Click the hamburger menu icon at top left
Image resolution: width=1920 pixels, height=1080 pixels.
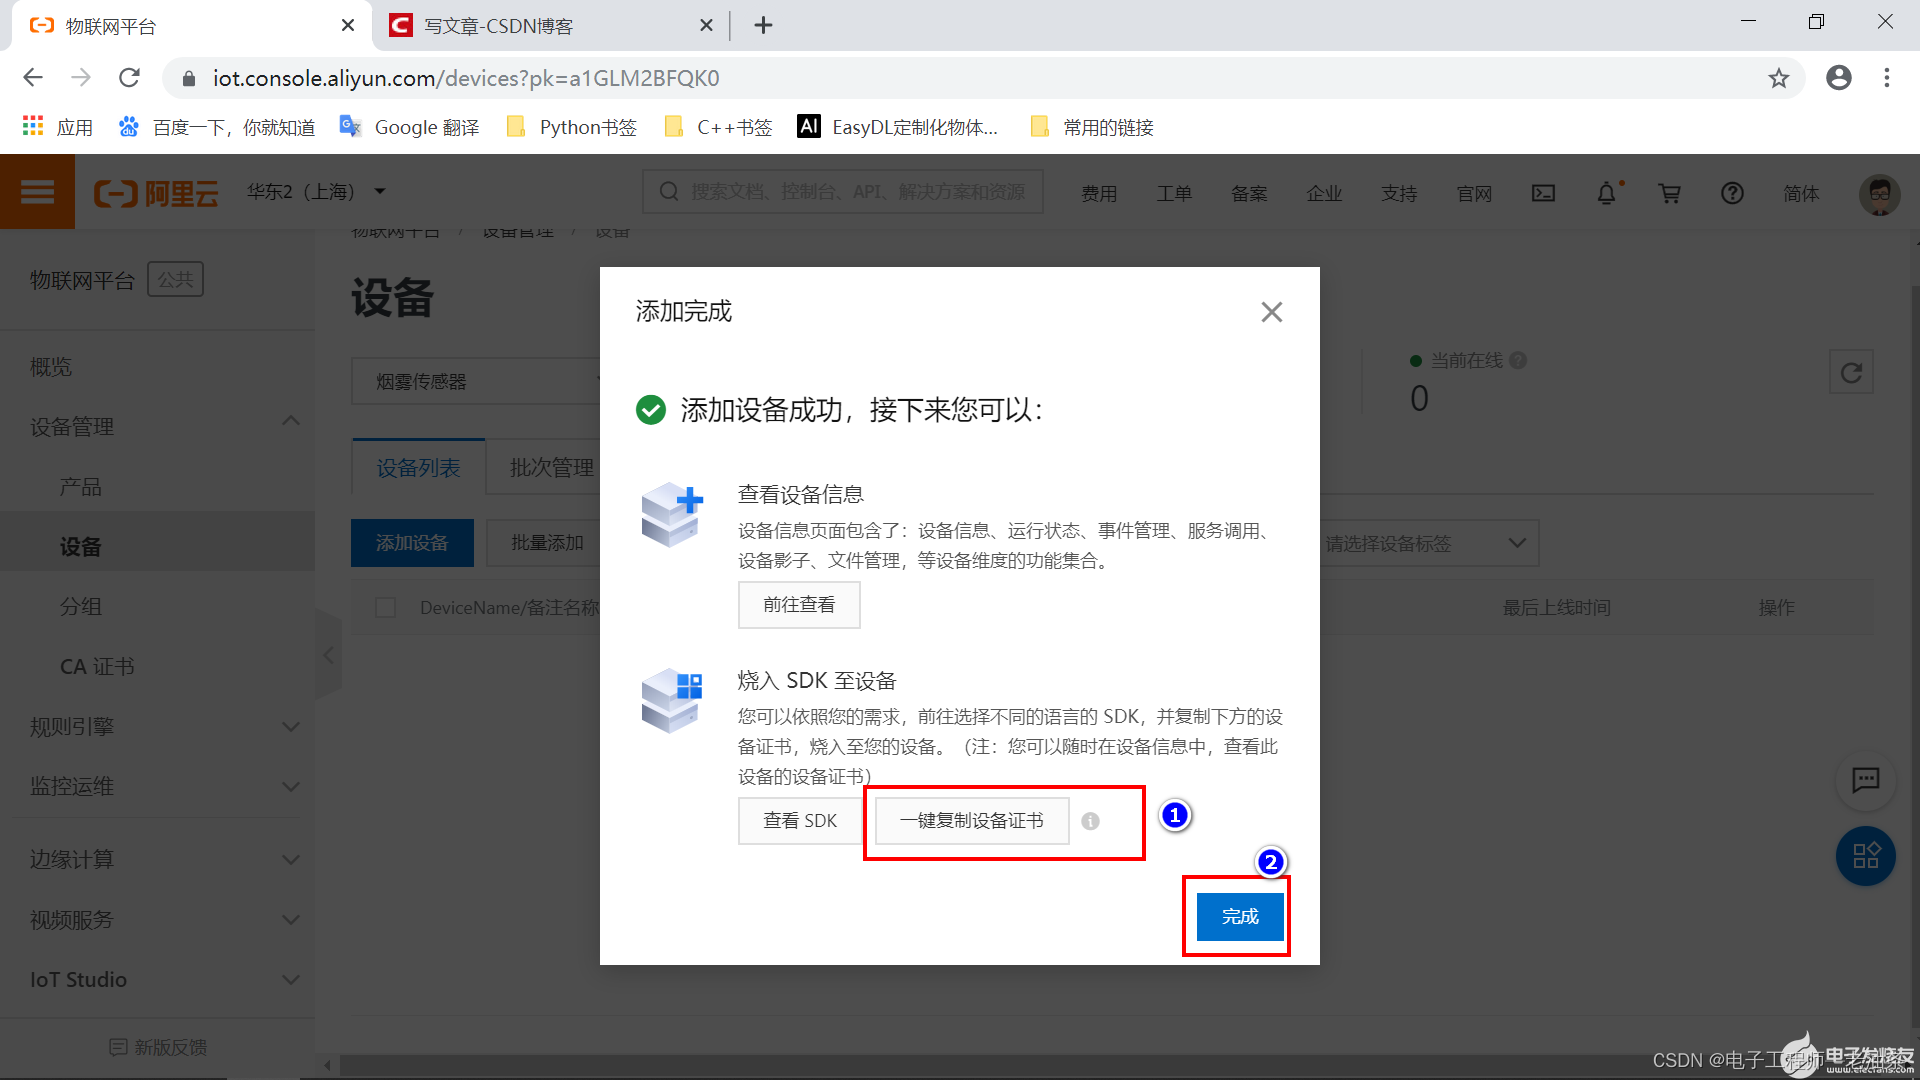(x=37, y=192)
